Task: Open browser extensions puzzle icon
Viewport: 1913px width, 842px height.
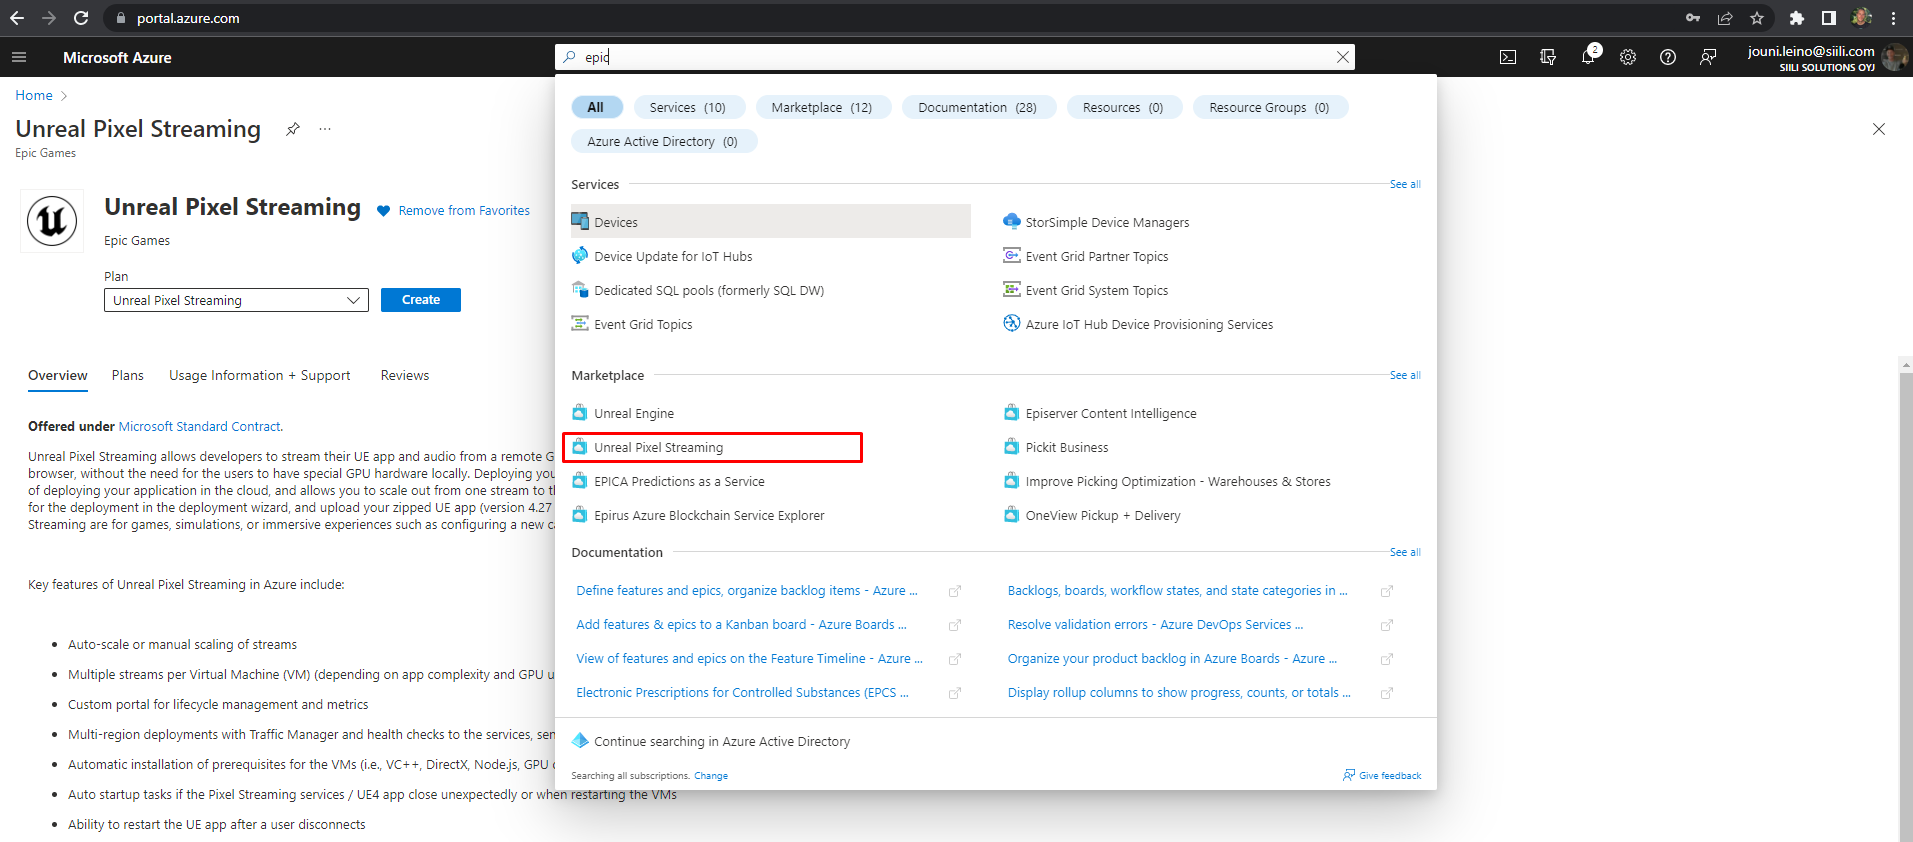Action: 1797,18
